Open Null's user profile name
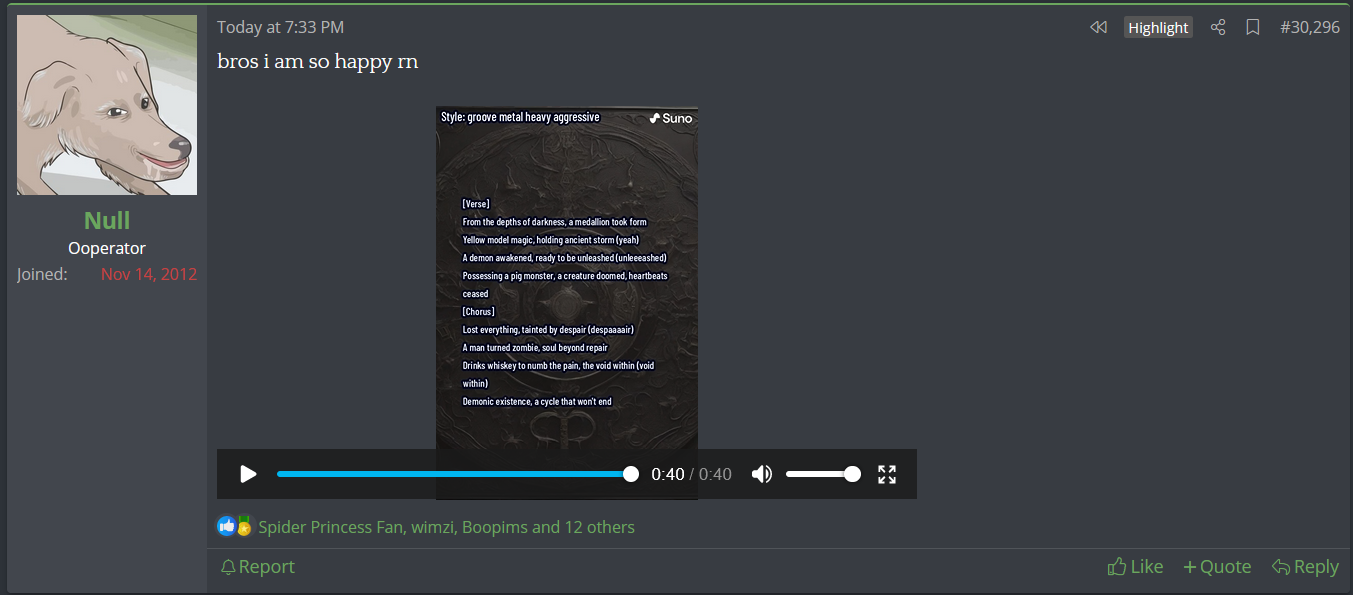Screen dimensions: 1353x595 107,220
